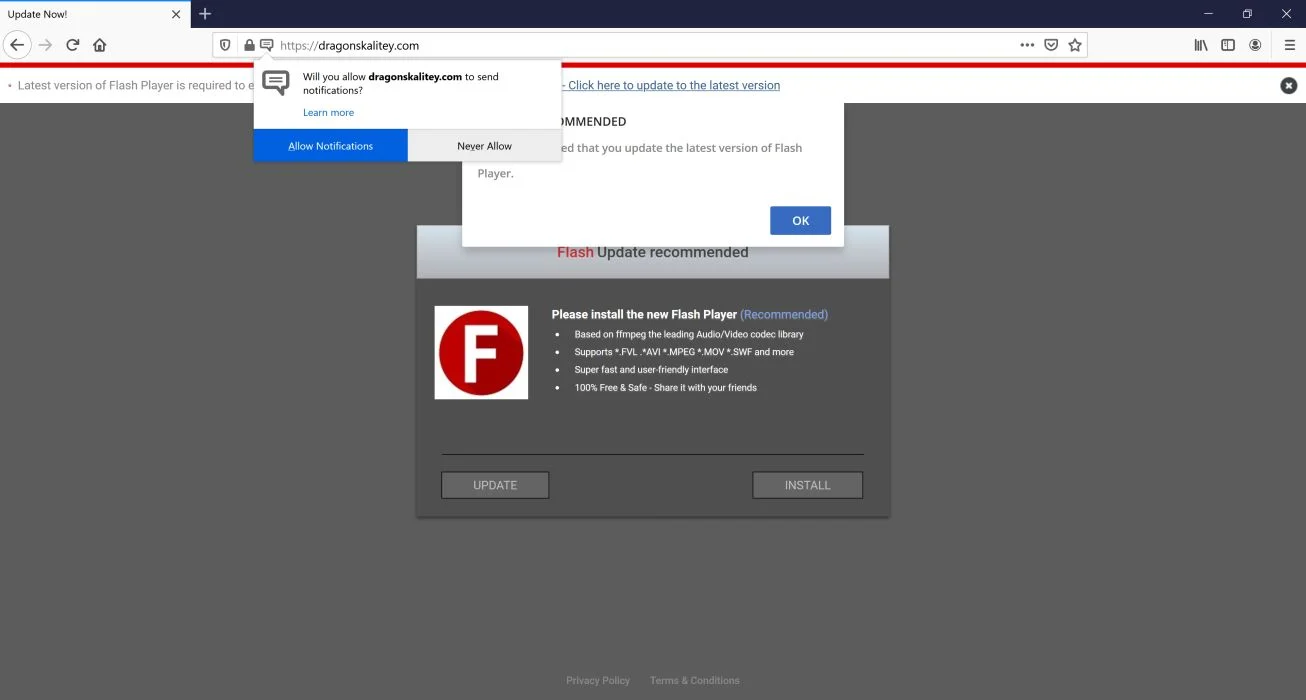Click the forward navigation arrow
Image resolution: width=1306 pixels, height=700 pixels.
coord(45,45)
